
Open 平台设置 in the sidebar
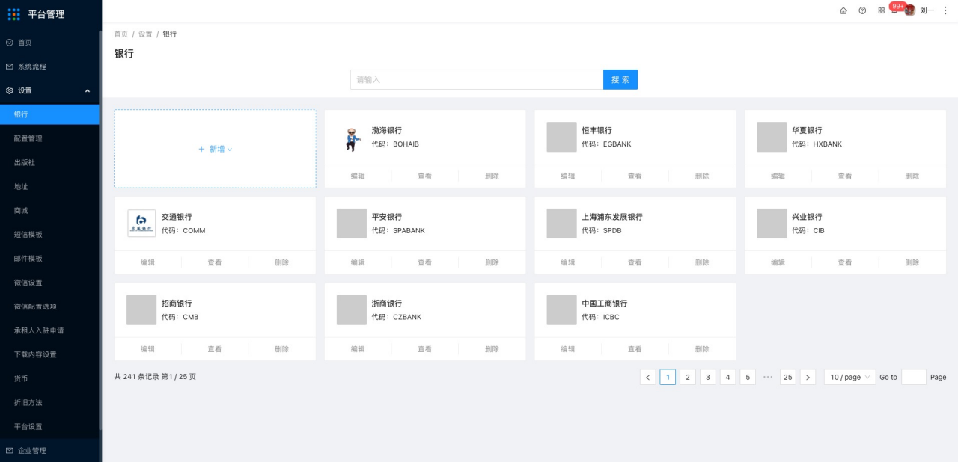point(49,427)
